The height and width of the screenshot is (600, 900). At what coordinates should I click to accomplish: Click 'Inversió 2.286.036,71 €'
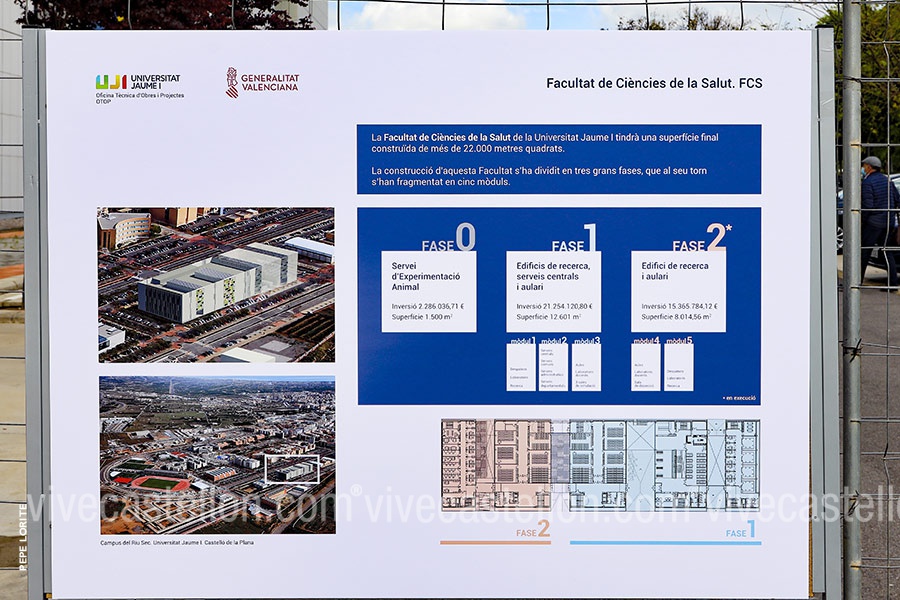(428, 307)
